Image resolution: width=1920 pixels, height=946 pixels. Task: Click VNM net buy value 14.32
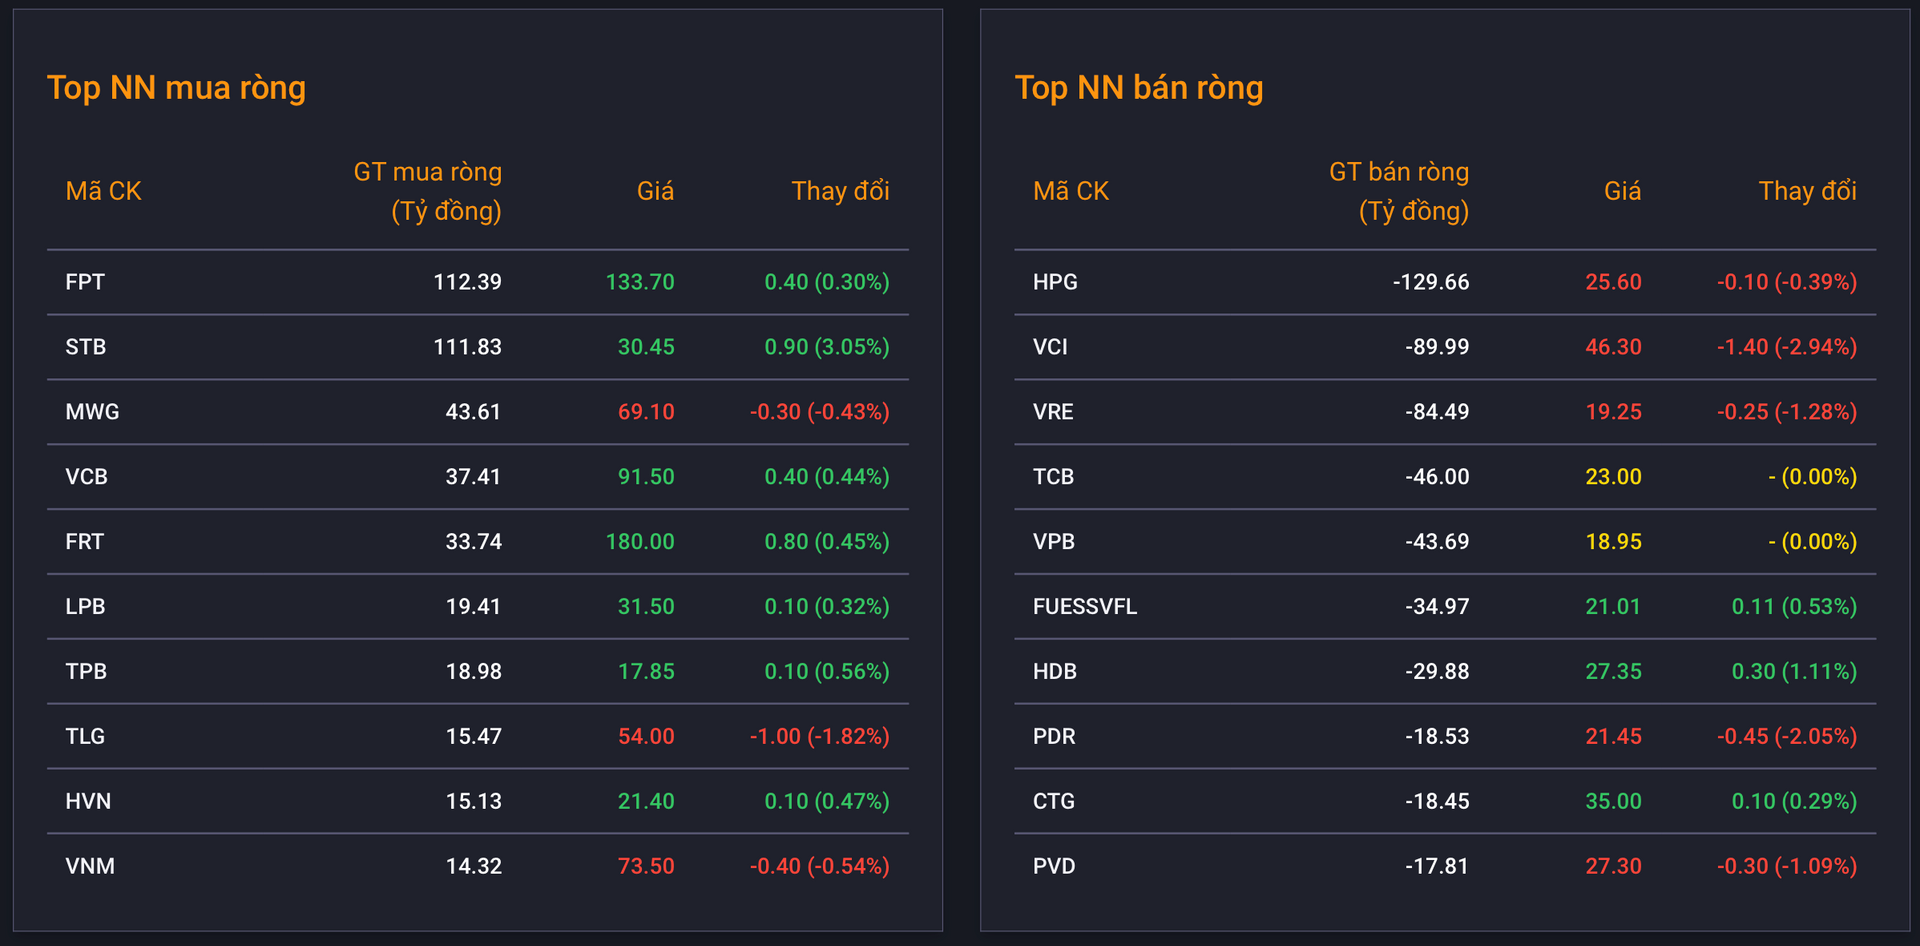click(474, 867)
